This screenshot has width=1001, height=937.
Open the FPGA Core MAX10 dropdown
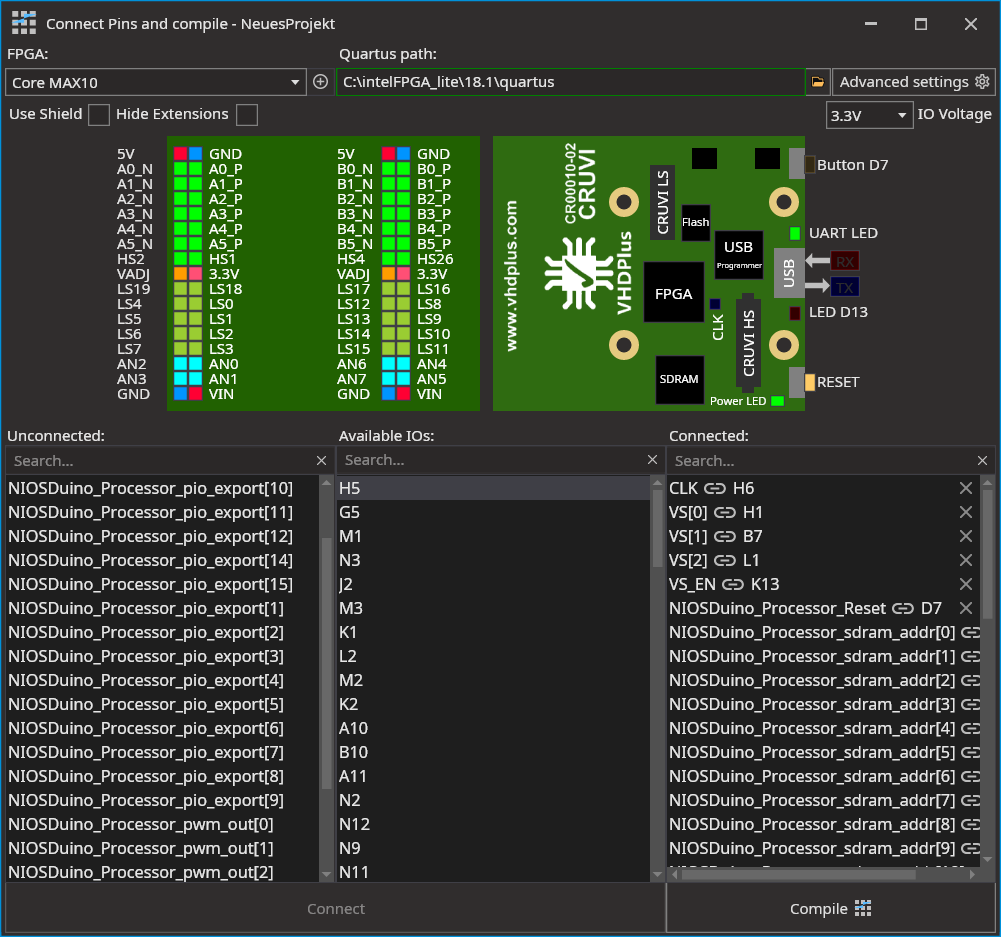tap(156, 82)
